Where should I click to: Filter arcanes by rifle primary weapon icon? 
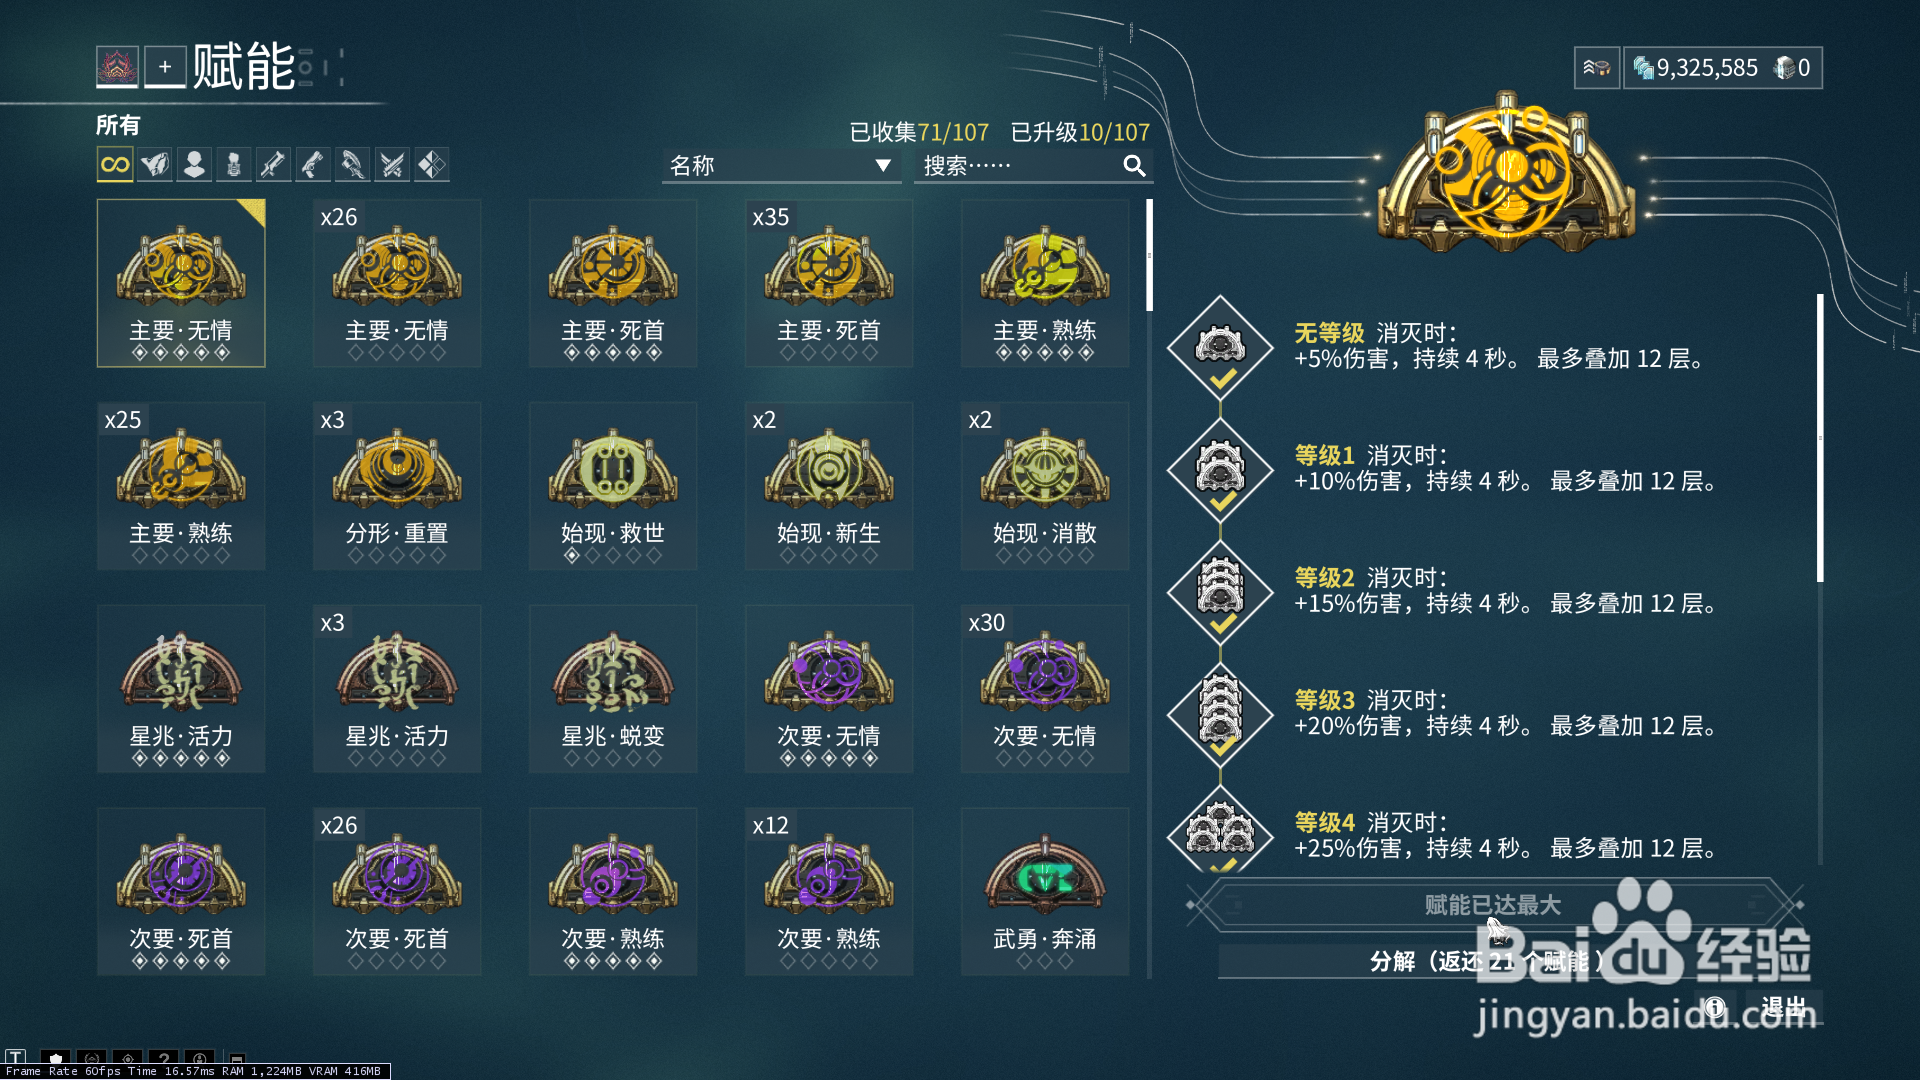pyautogui.click(x=273, y=165)
